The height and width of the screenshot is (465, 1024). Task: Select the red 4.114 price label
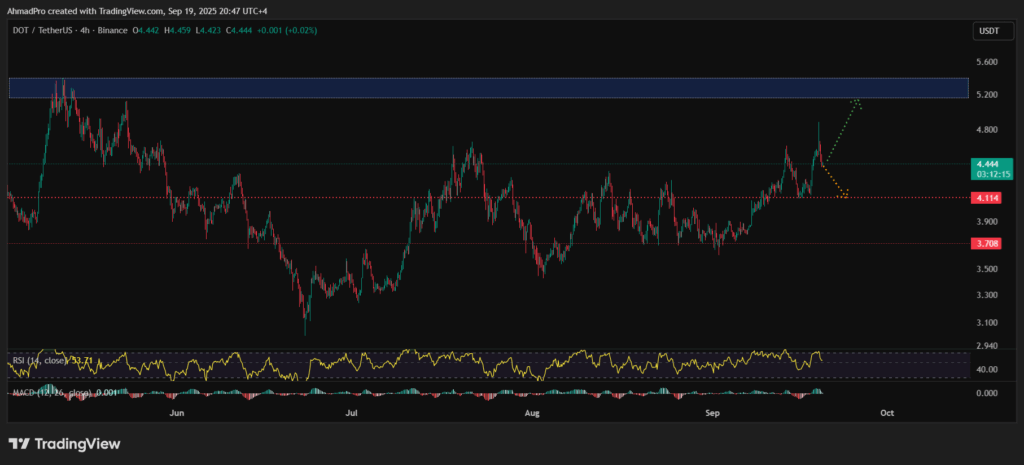pos(986,197)
